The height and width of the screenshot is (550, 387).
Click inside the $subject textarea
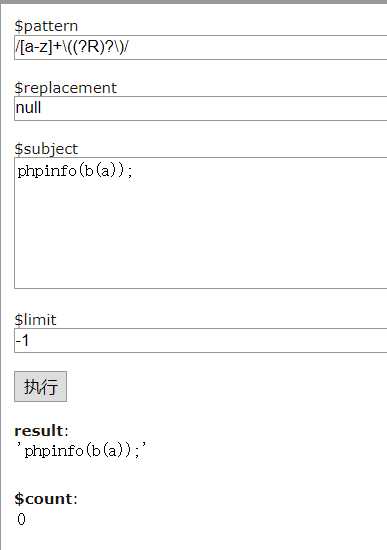tap(201, 223)
